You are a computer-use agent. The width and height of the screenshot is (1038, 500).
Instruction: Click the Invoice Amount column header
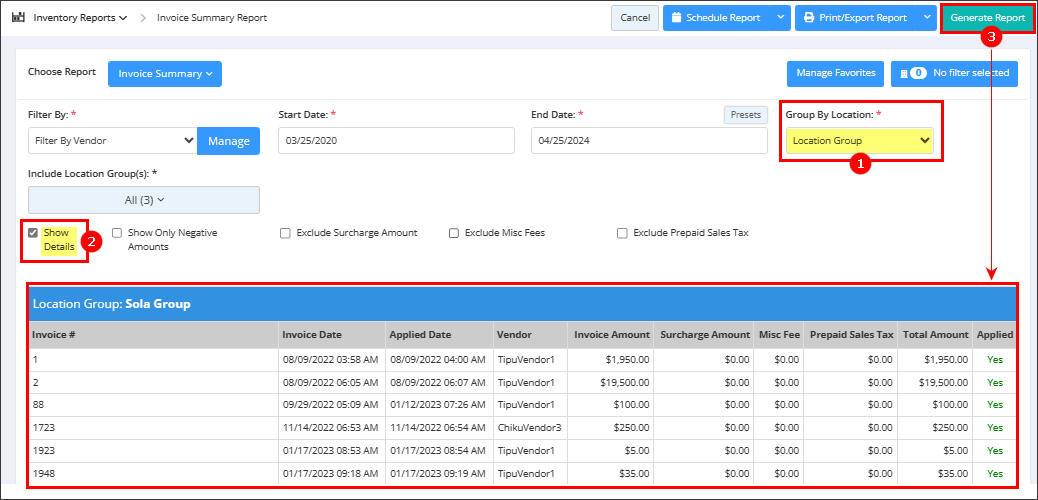tap(610, 335)
